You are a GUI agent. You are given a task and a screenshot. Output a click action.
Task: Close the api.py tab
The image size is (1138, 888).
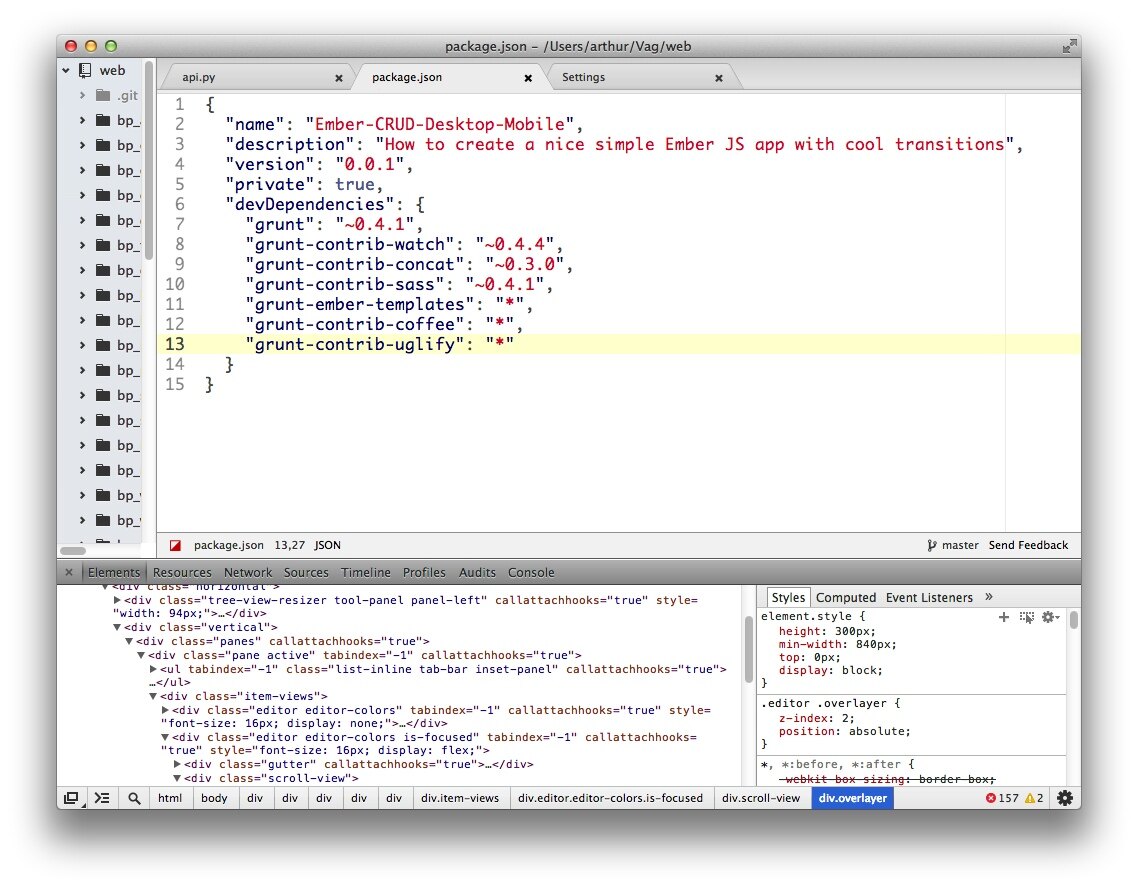[338, 78]
